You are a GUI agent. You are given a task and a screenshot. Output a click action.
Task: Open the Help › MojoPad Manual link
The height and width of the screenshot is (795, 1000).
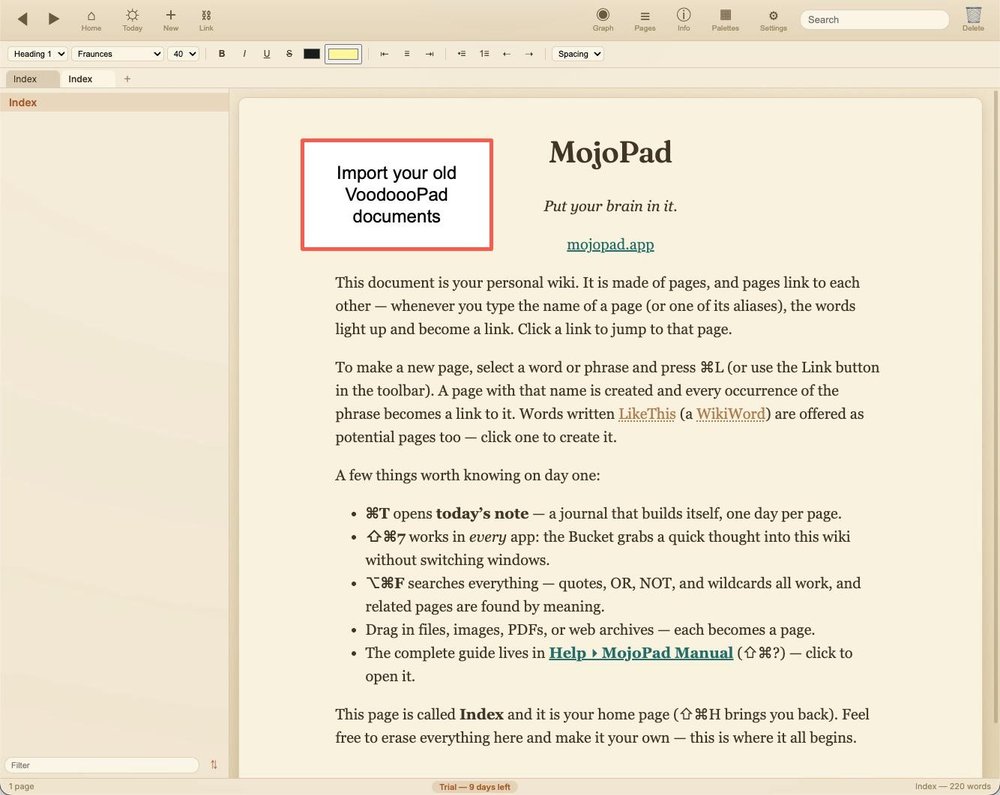click(x=641, y=653)
